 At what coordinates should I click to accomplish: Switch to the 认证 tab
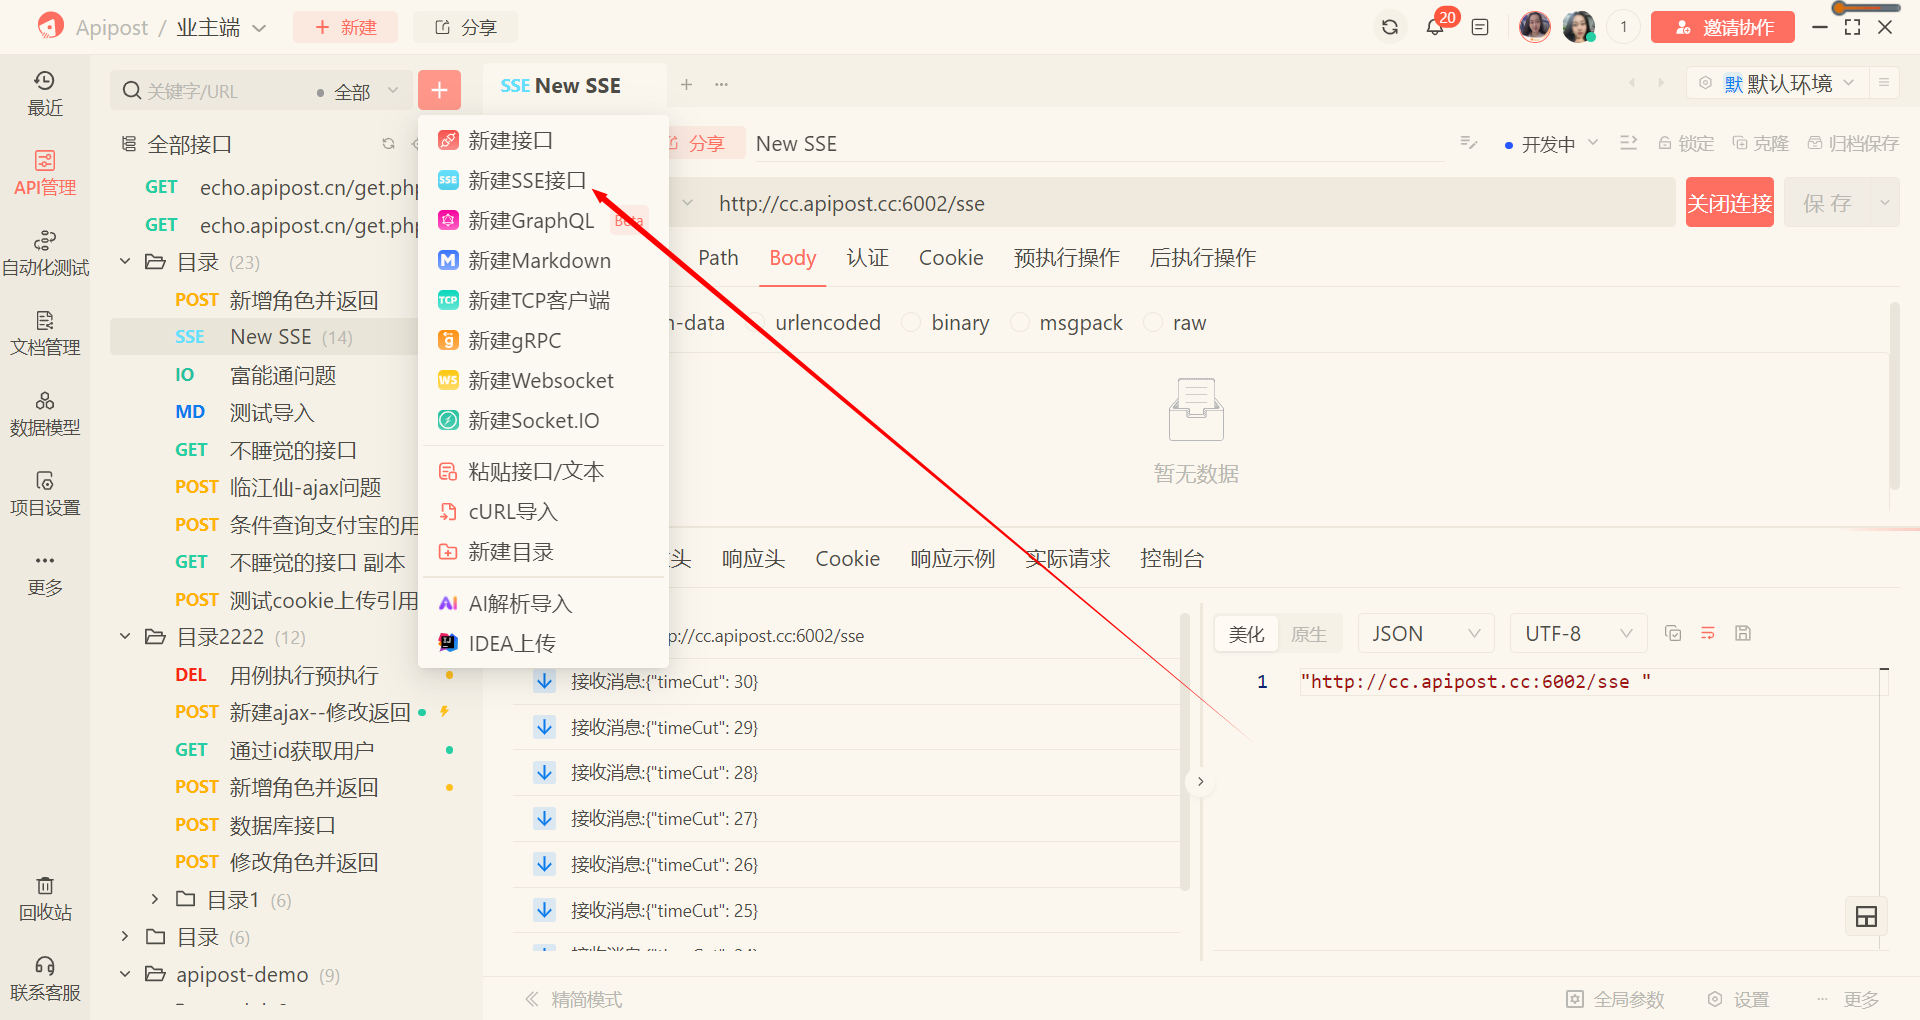(867, 258)
